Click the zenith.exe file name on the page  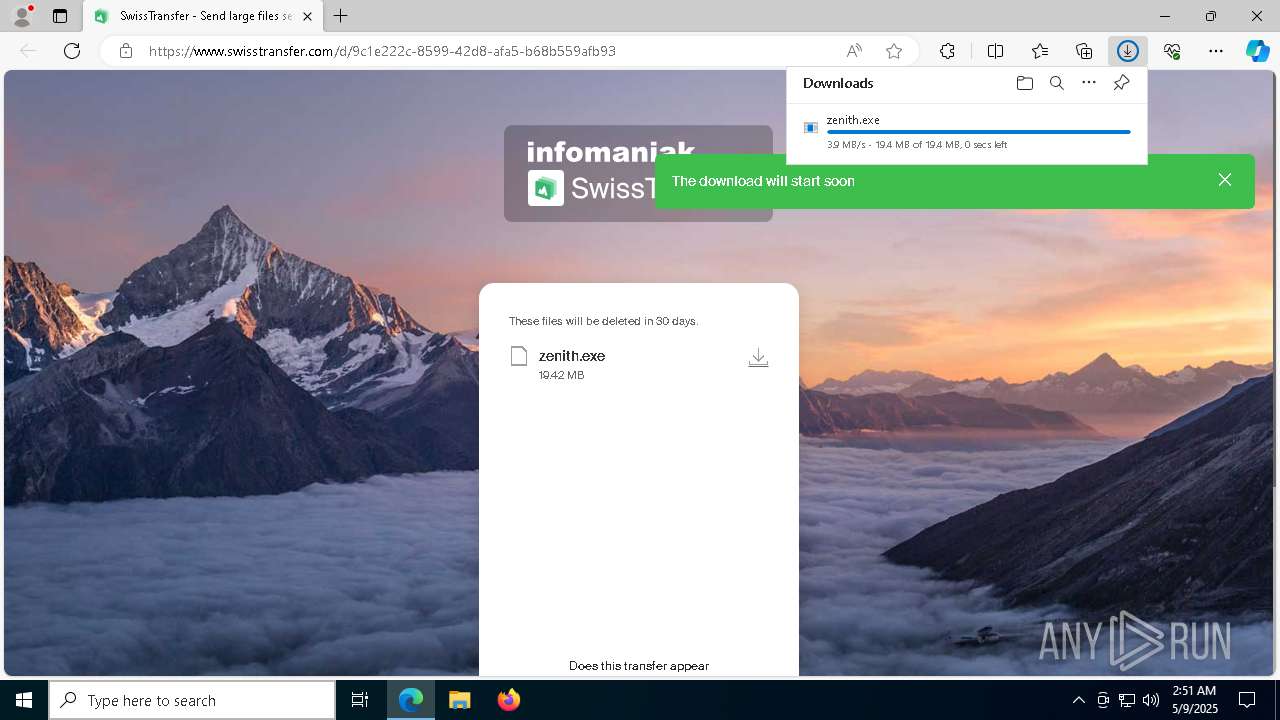572,356
